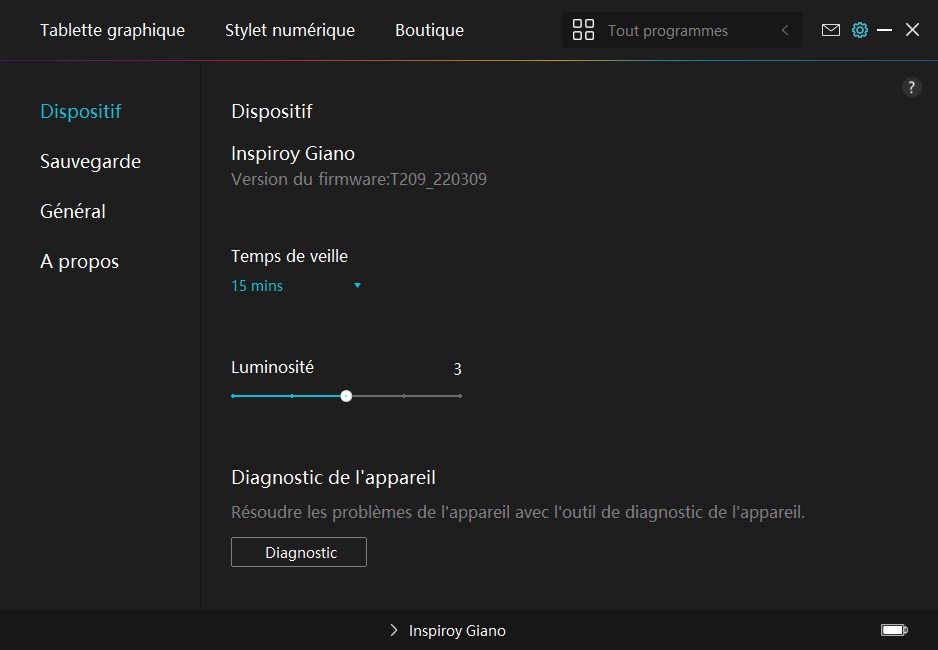
Task: Minimize the tablet driver window
Action: click(884, 30)
